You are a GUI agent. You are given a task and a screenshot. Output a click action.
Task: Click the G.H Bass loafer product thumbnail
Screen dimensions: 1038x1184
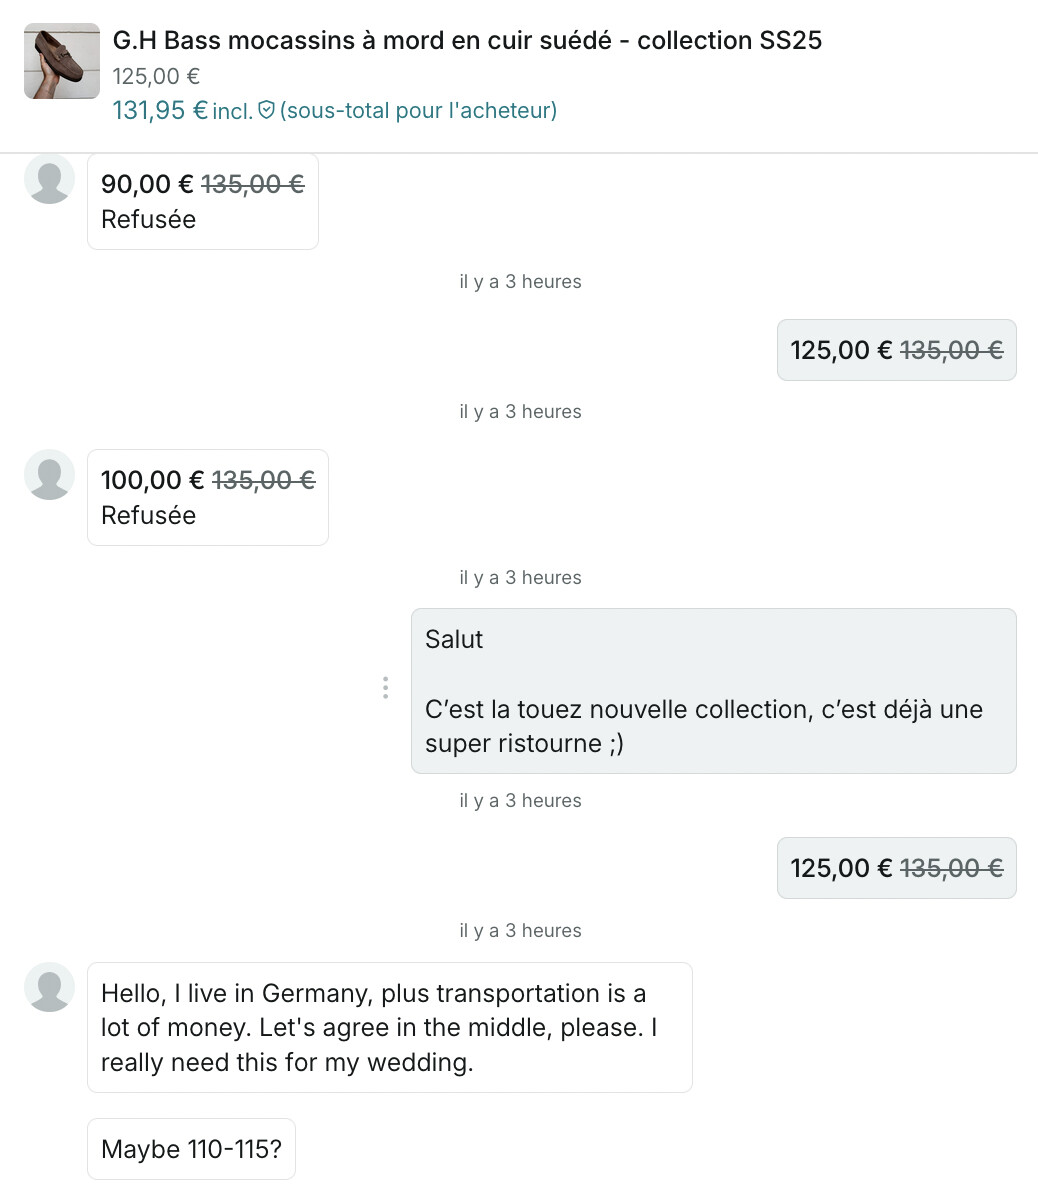[x=62, y=61]
